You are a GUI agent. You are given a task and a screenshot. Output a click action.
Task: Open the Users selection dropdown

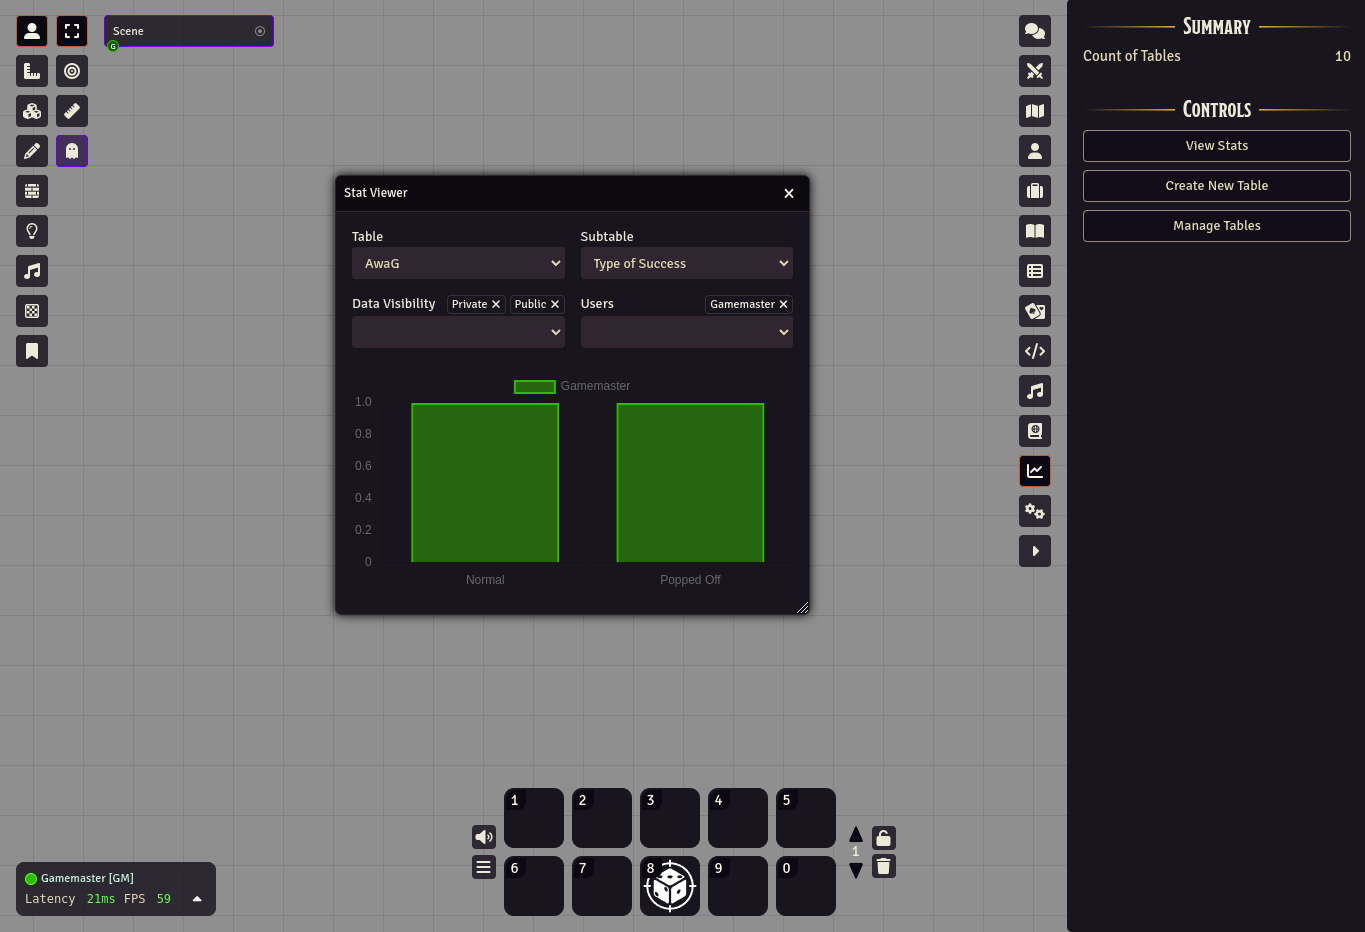click(x=686, y=332)
